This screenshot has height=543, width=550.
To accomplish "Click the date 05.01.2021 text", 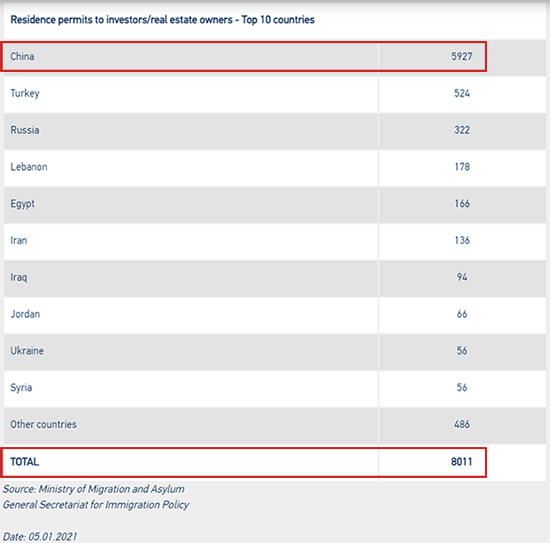I will 40,537.
